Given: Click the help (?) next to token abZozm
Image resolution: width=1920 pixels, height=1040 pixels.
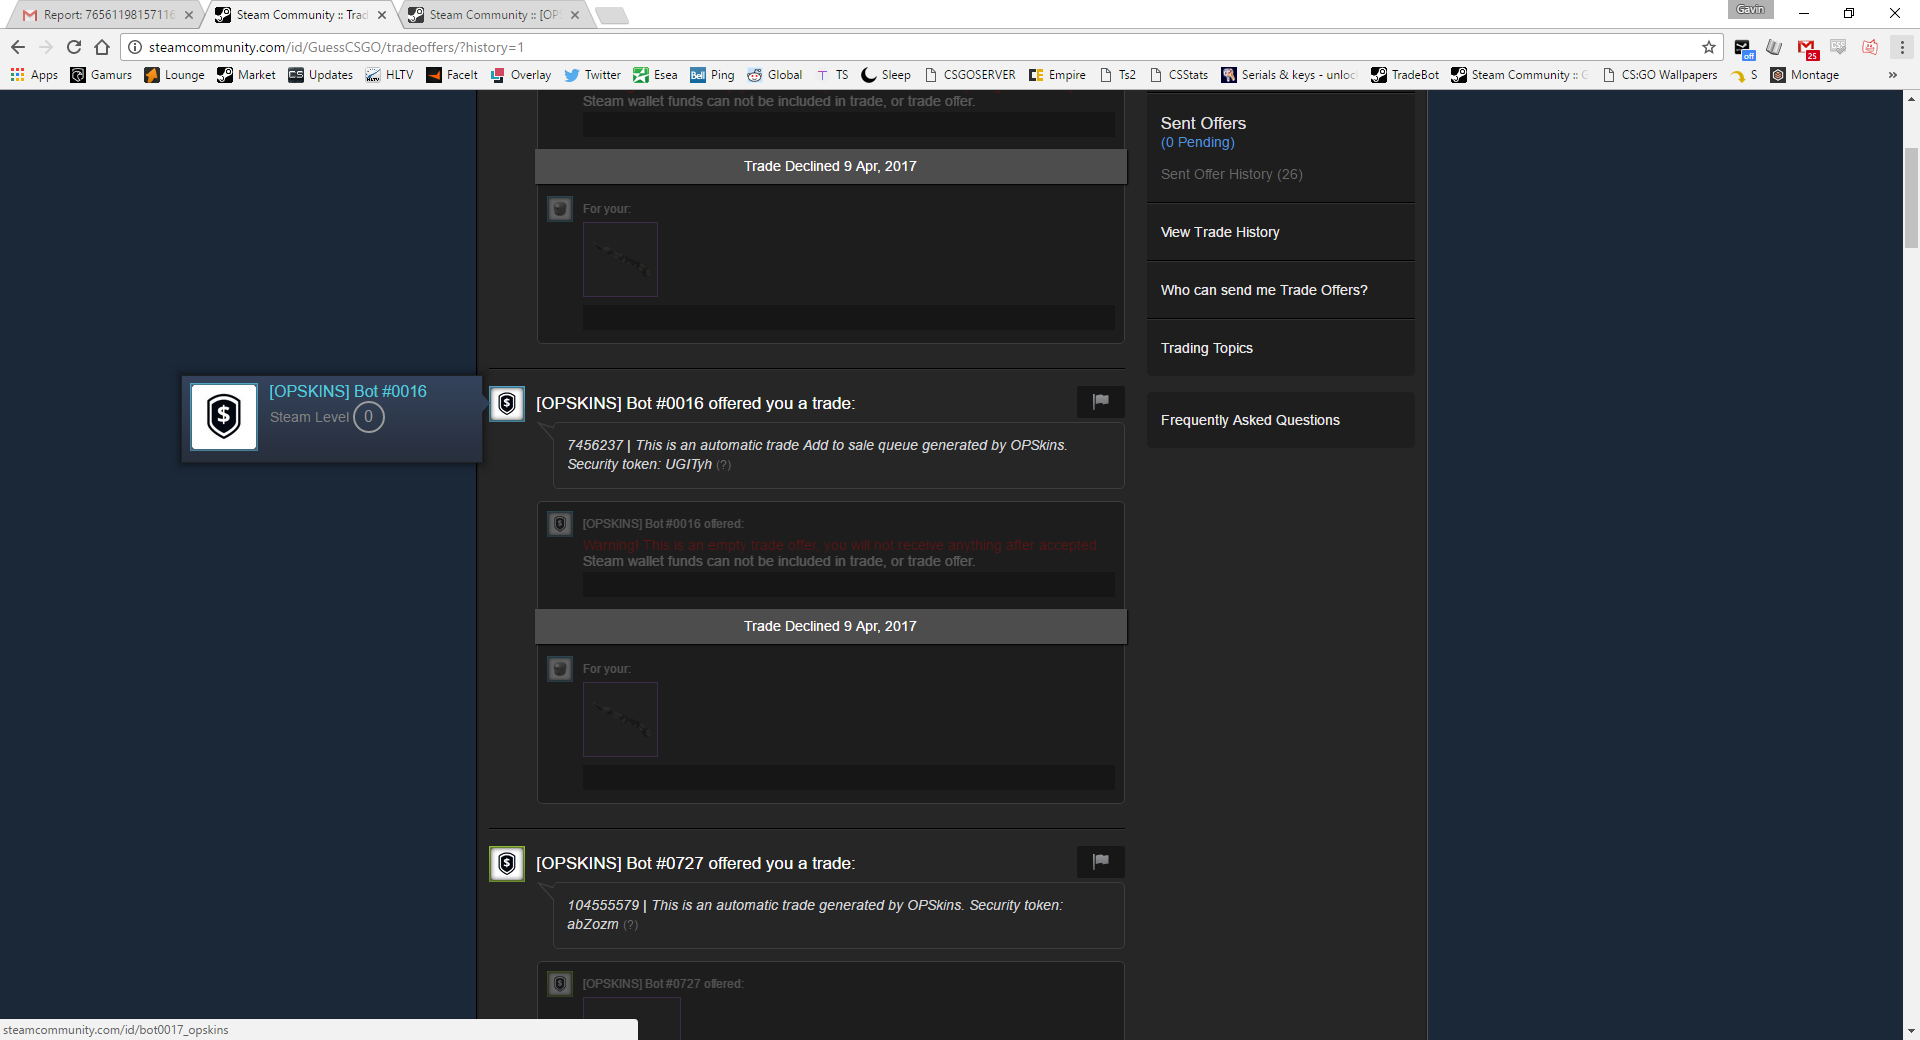Looking at the screenshot, I should (630, 925).
